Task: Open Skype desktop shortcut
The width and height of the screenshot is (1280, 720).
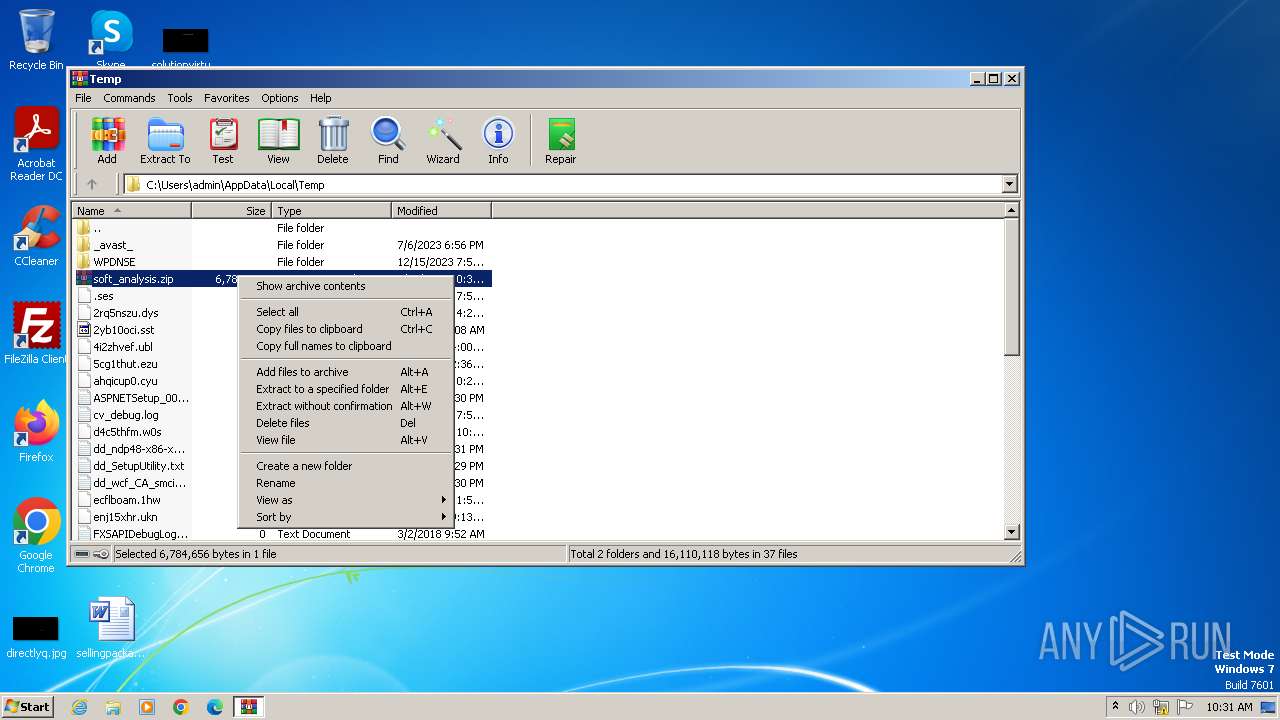Action: [x=110, y=40]
